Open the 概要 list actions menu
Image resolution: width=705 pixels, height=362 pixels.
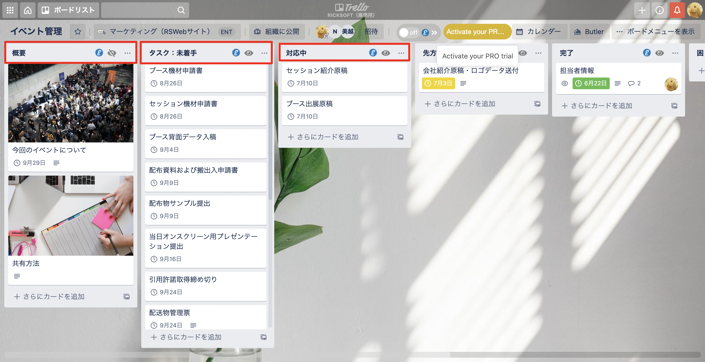128,53
